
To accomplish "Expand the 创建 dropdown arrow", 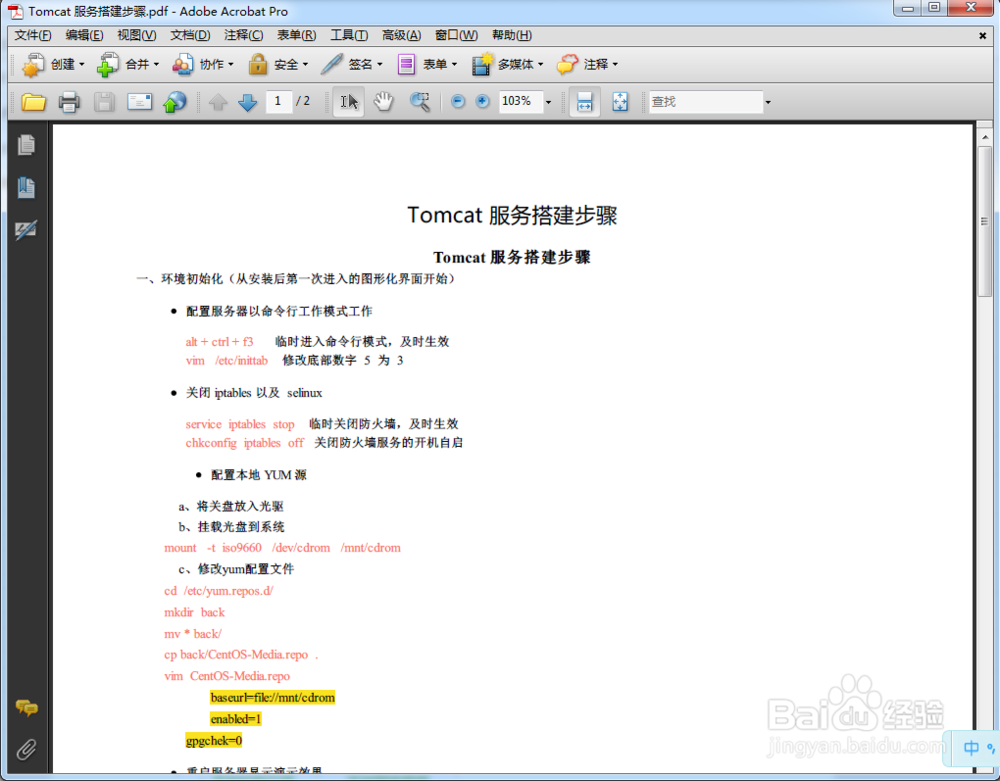I will (x=82, y=64).
